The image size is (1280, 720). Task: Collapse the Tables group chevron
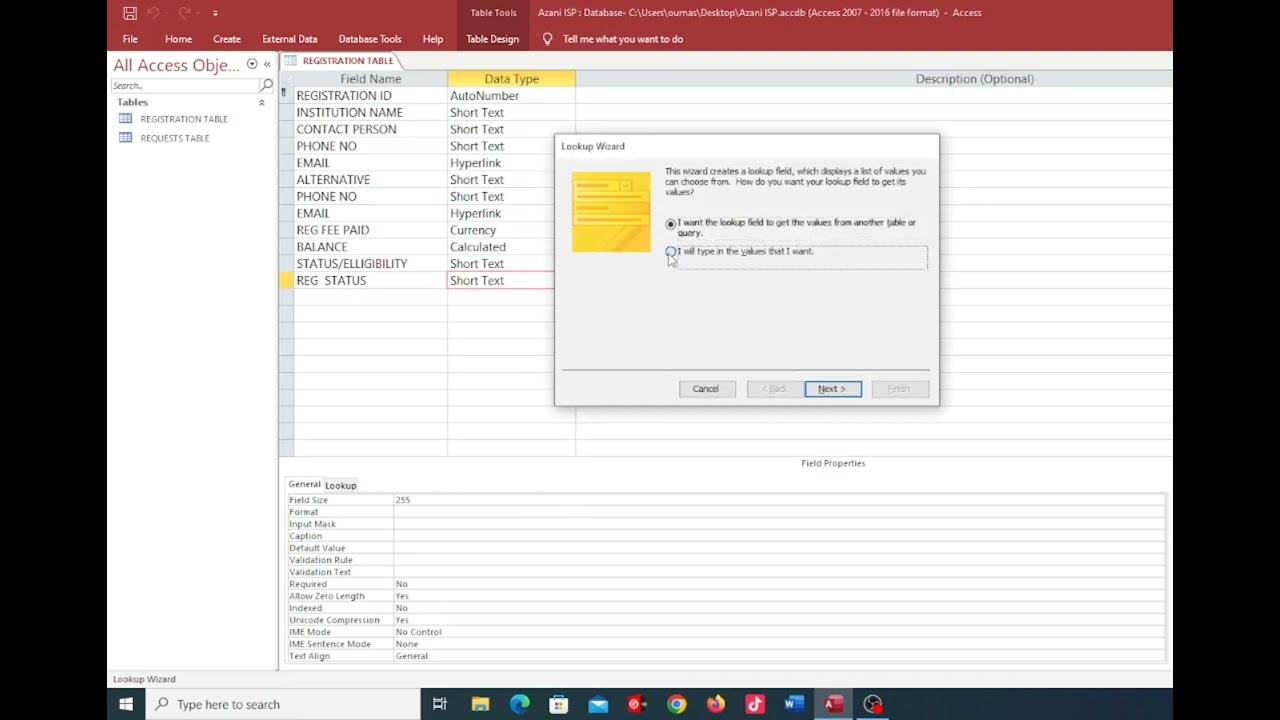(x=262, y=102)
